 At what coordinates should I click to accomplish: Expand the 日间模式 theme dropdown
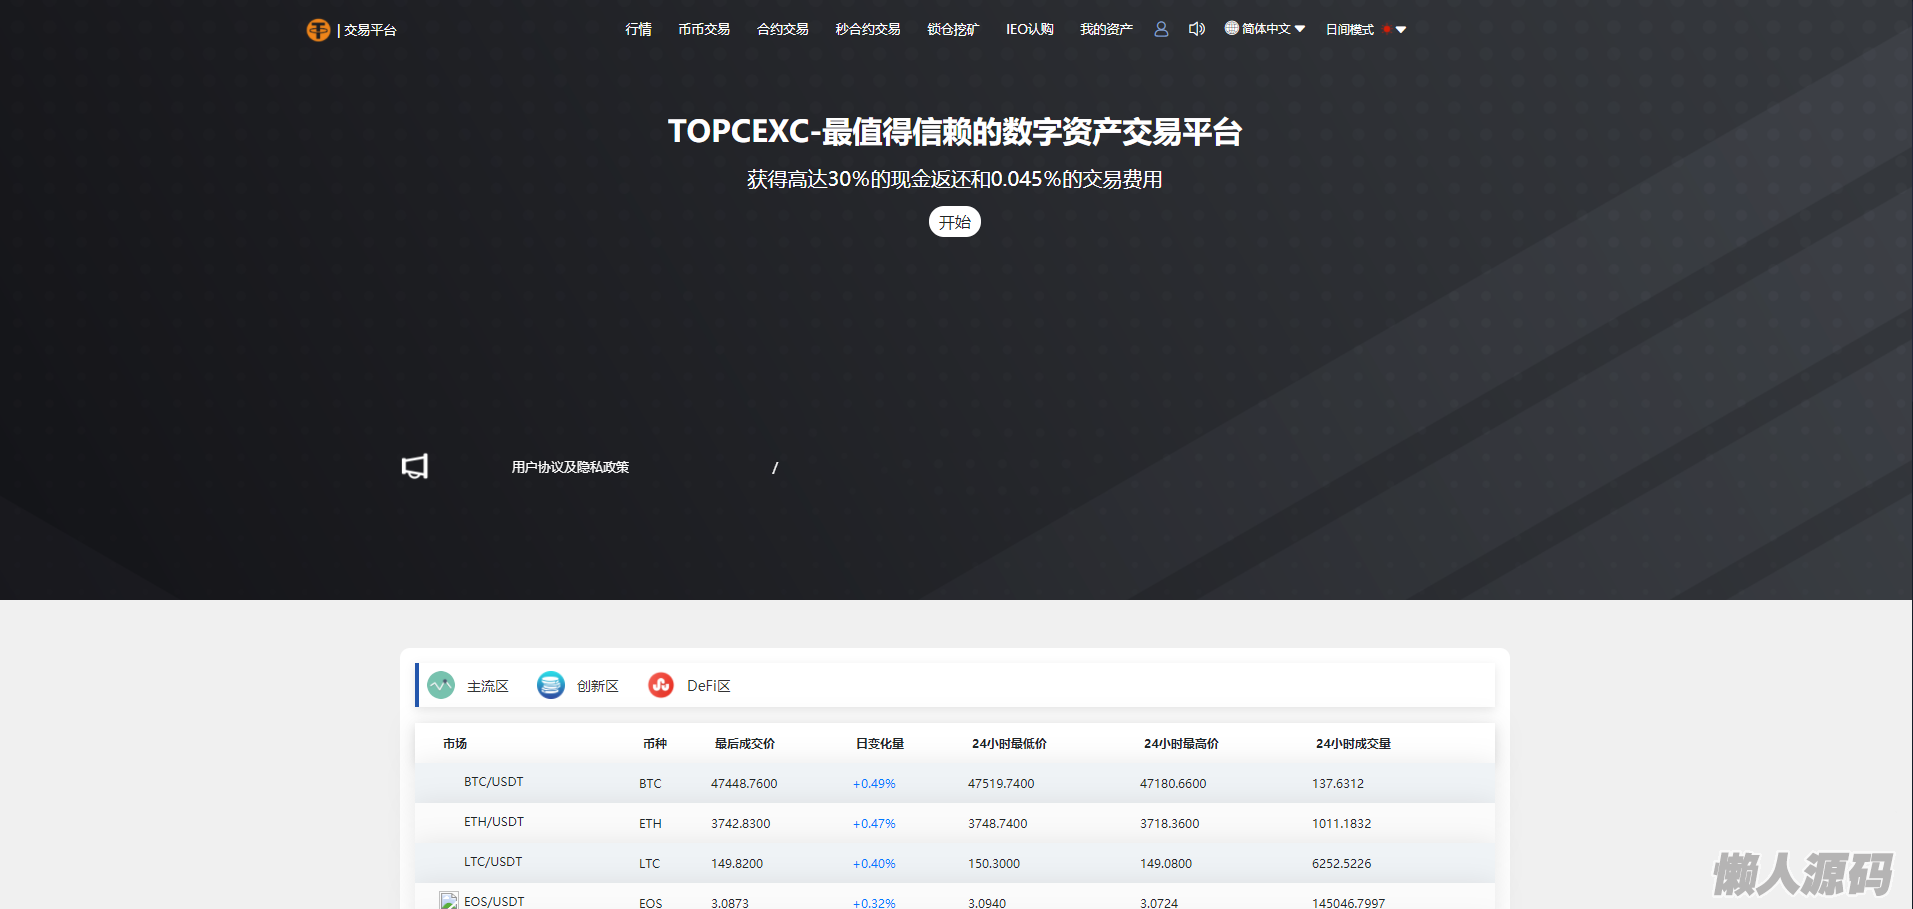coord(1366,30)
